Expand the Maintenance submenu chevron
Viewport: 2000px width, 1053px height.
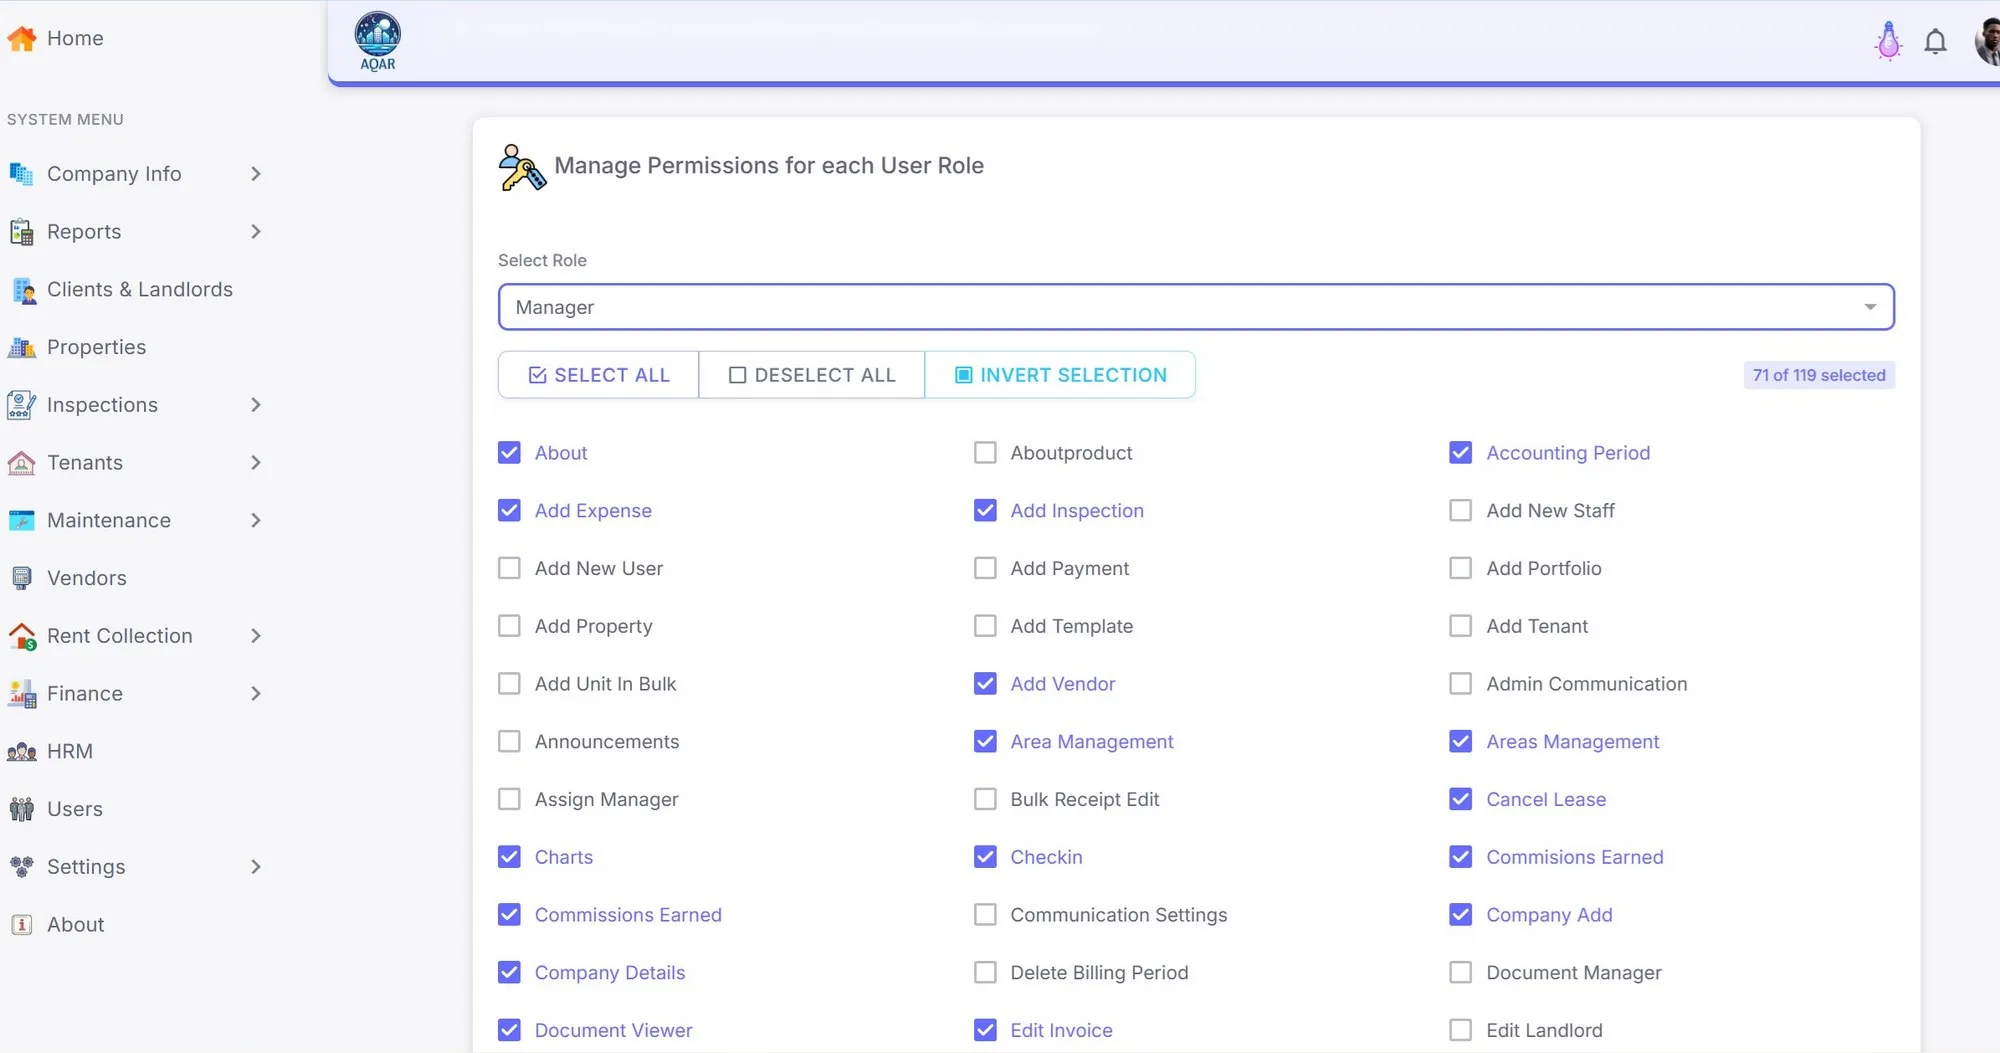click(x=256, y=520)
